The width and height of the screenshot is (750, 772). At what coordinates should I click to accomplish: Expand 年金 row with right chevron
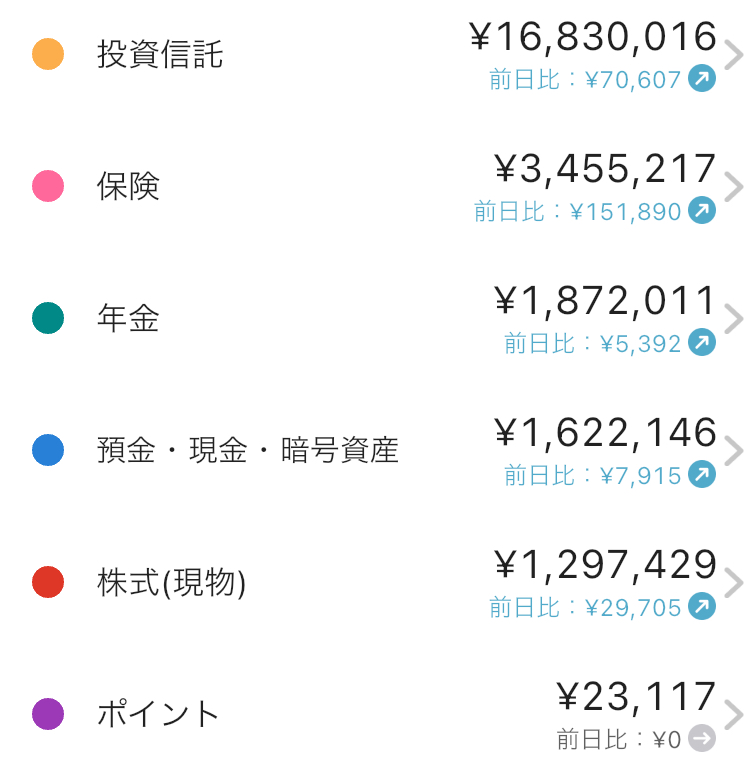coord(734,319)
